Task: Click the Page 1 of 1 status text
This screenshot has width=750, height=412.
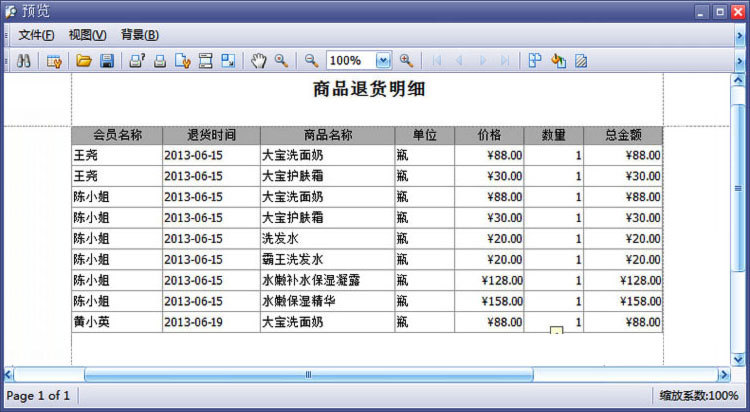Action: 38,396
